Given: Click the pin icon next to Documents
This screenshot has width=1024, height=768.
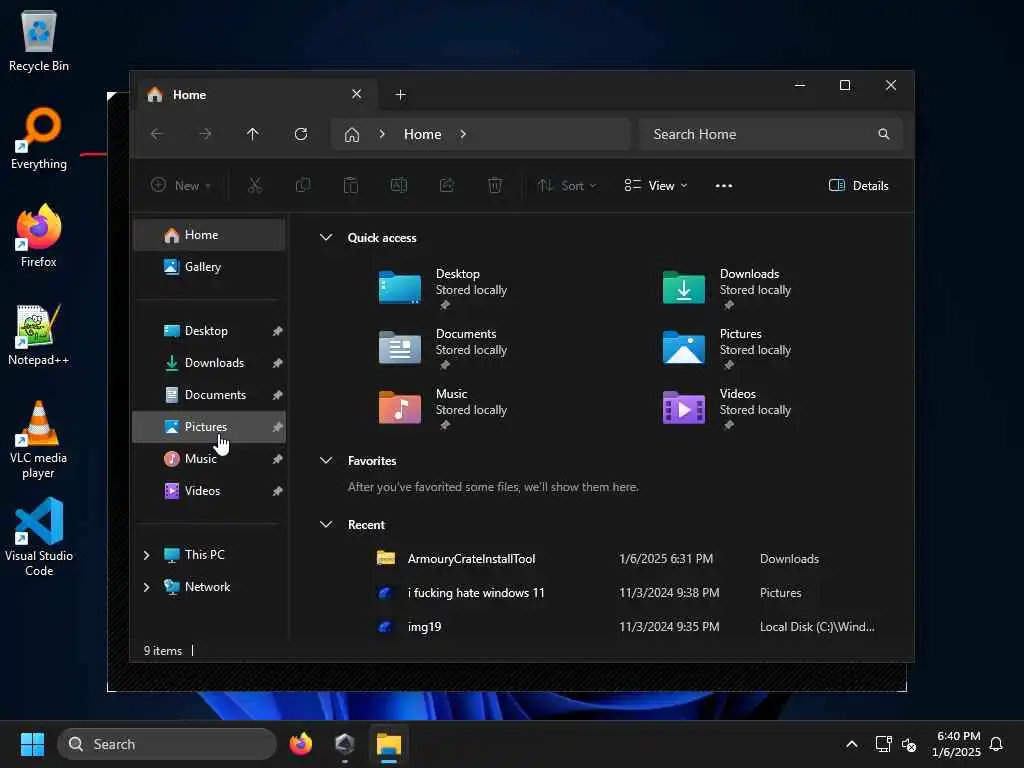Looking at the screenshot, I should 278,395.
